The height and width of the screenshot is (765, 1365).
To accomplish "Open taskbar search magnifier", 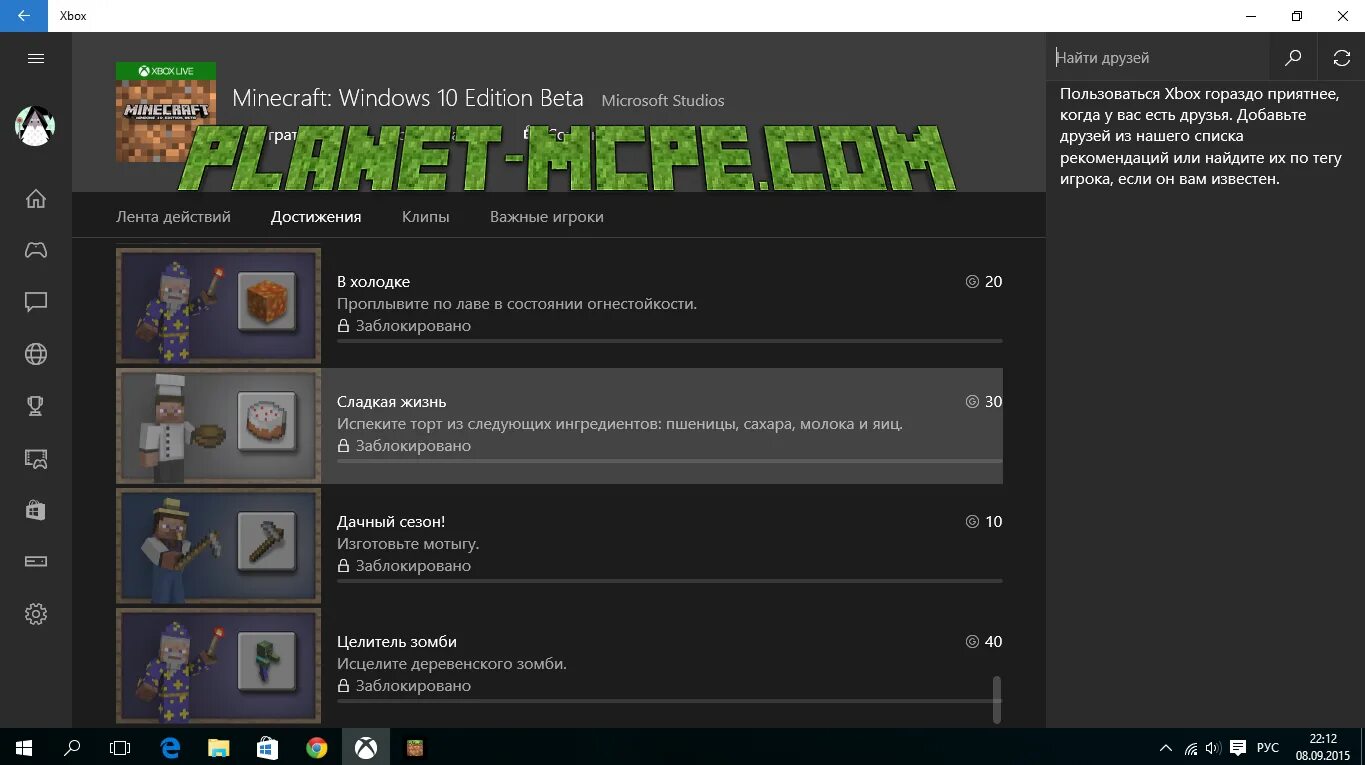I will tap(72, 747).
